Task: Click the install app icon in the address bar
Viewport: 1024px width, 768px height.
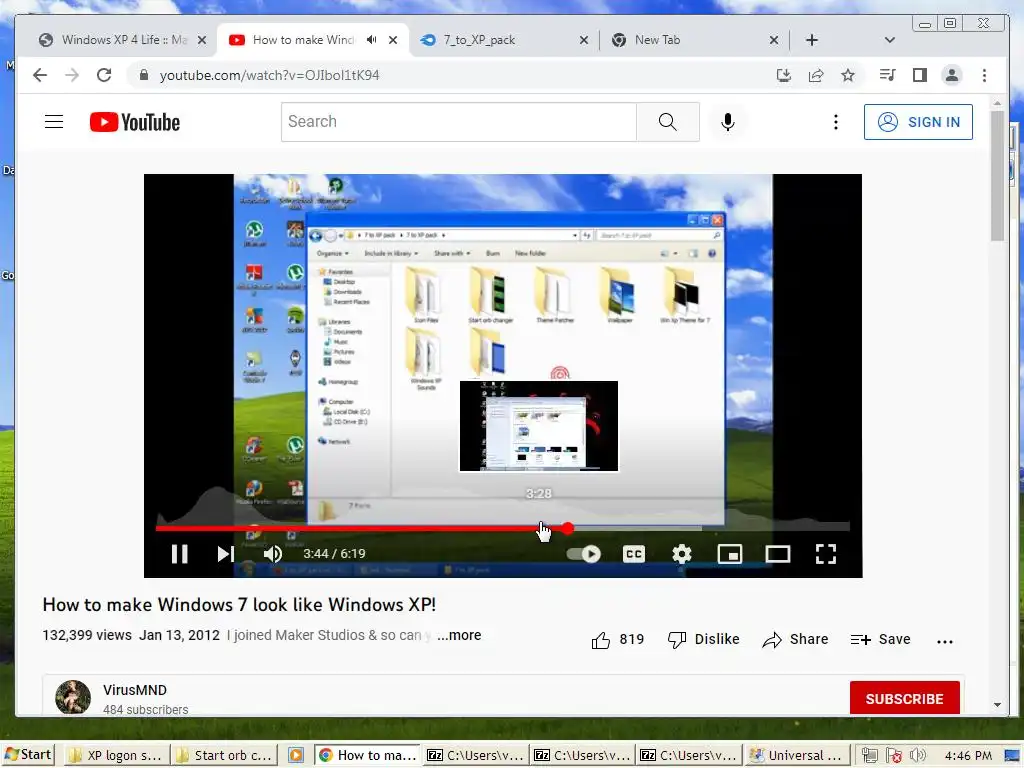Action: point(784,75)
